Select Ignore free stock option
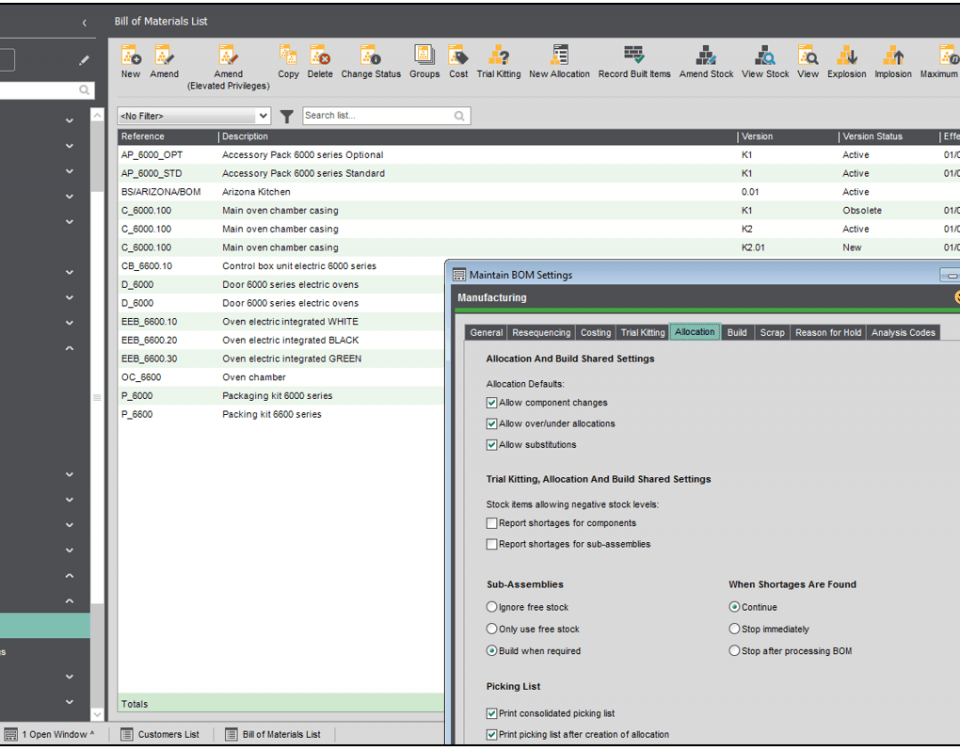The width and height of the screenshot is (960, 750). [x=491, y=607]
